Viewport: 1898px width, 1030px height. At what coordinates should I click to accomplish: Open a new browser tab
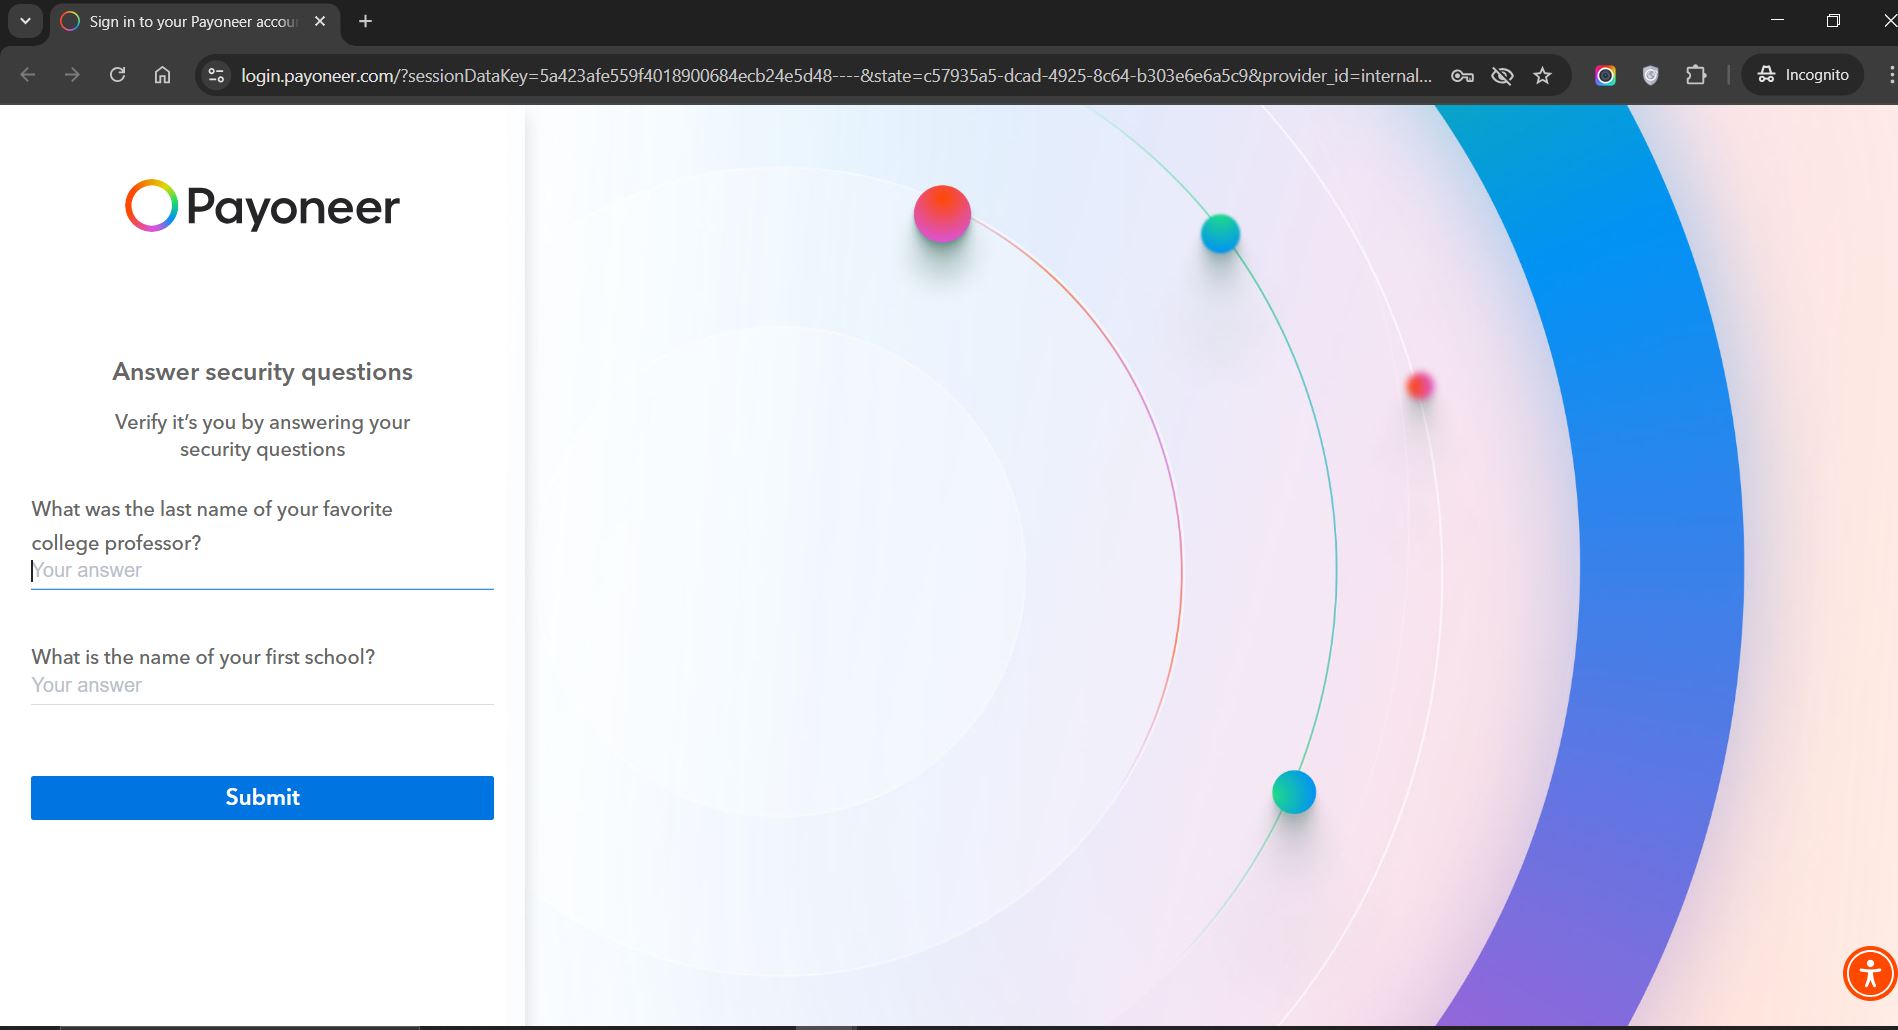click(x=365, y=21)
